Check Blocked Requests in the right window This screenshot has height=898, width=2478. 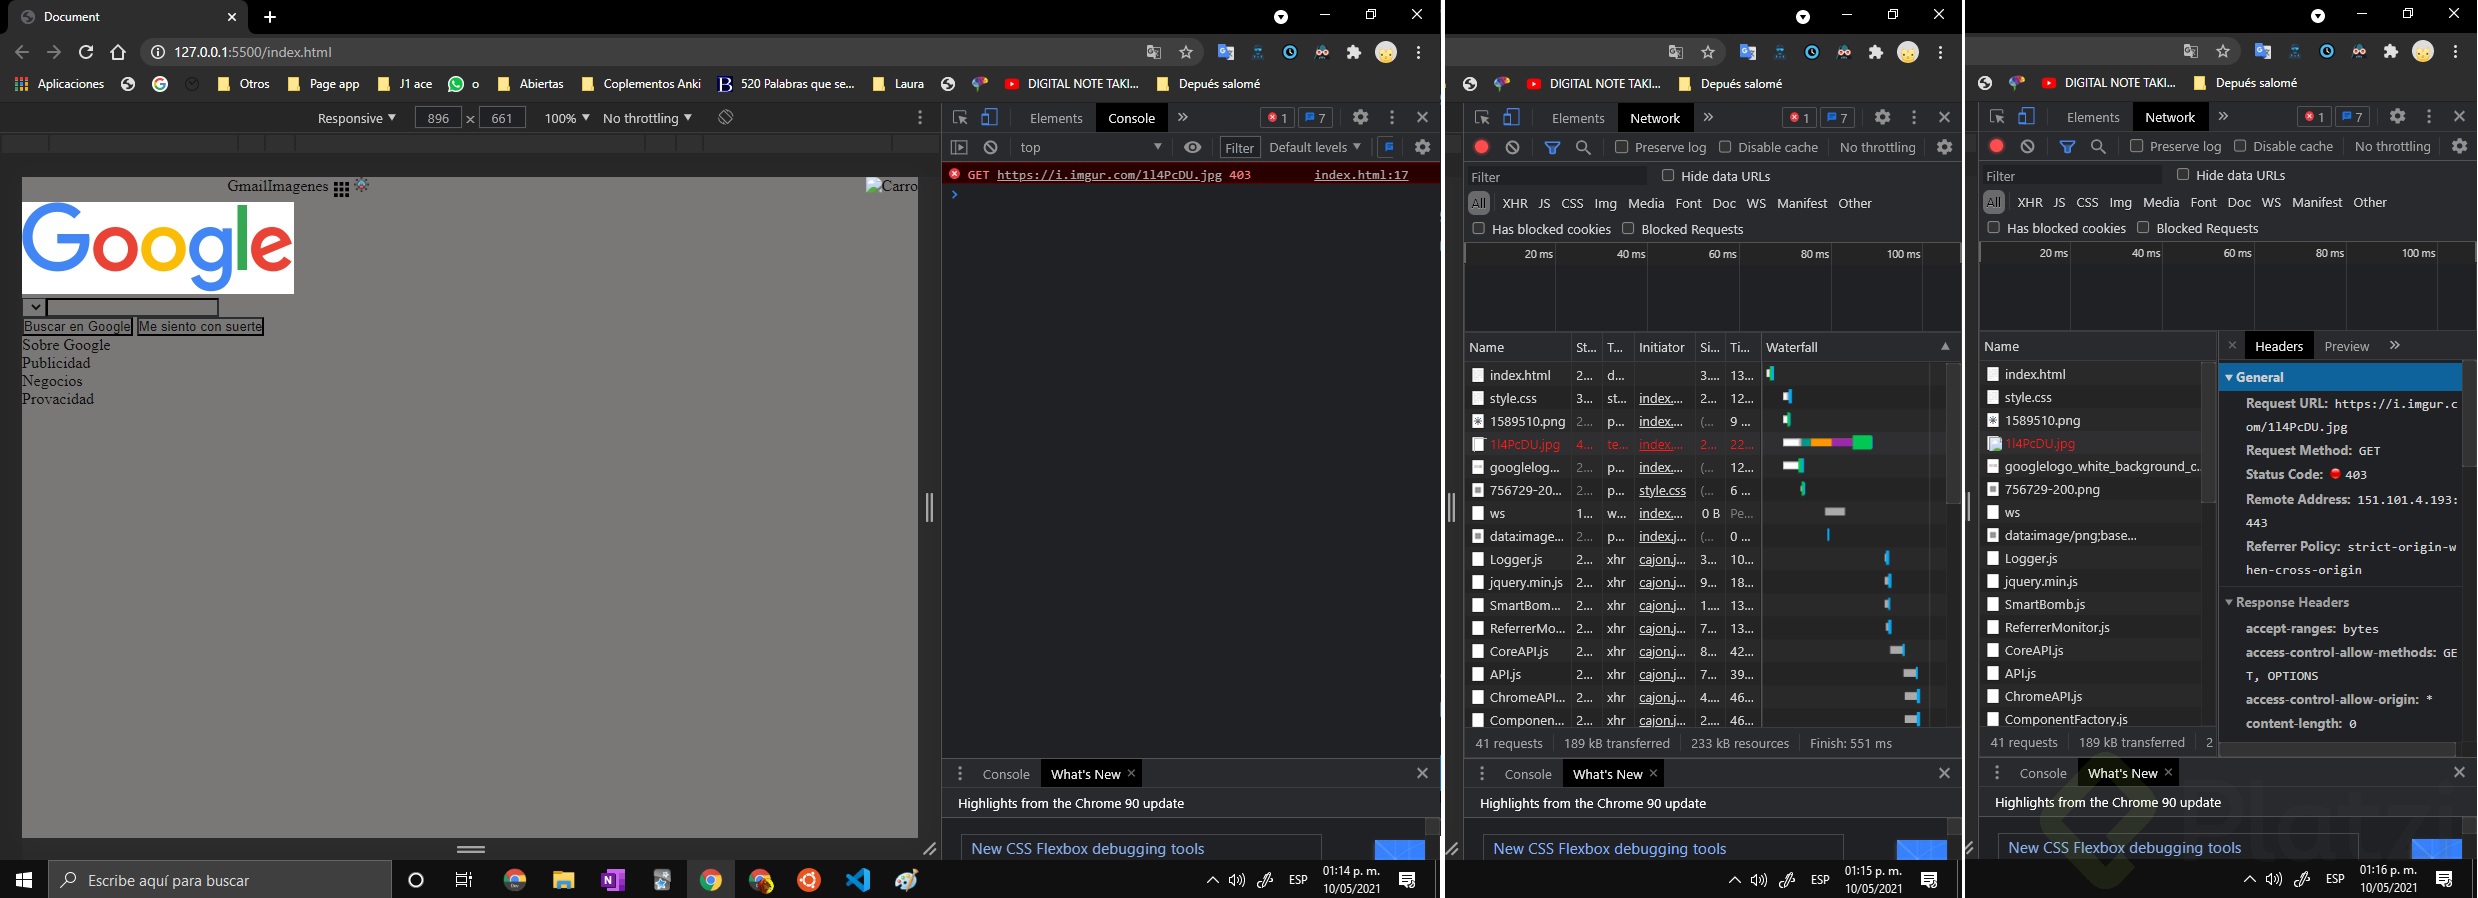2143,227
